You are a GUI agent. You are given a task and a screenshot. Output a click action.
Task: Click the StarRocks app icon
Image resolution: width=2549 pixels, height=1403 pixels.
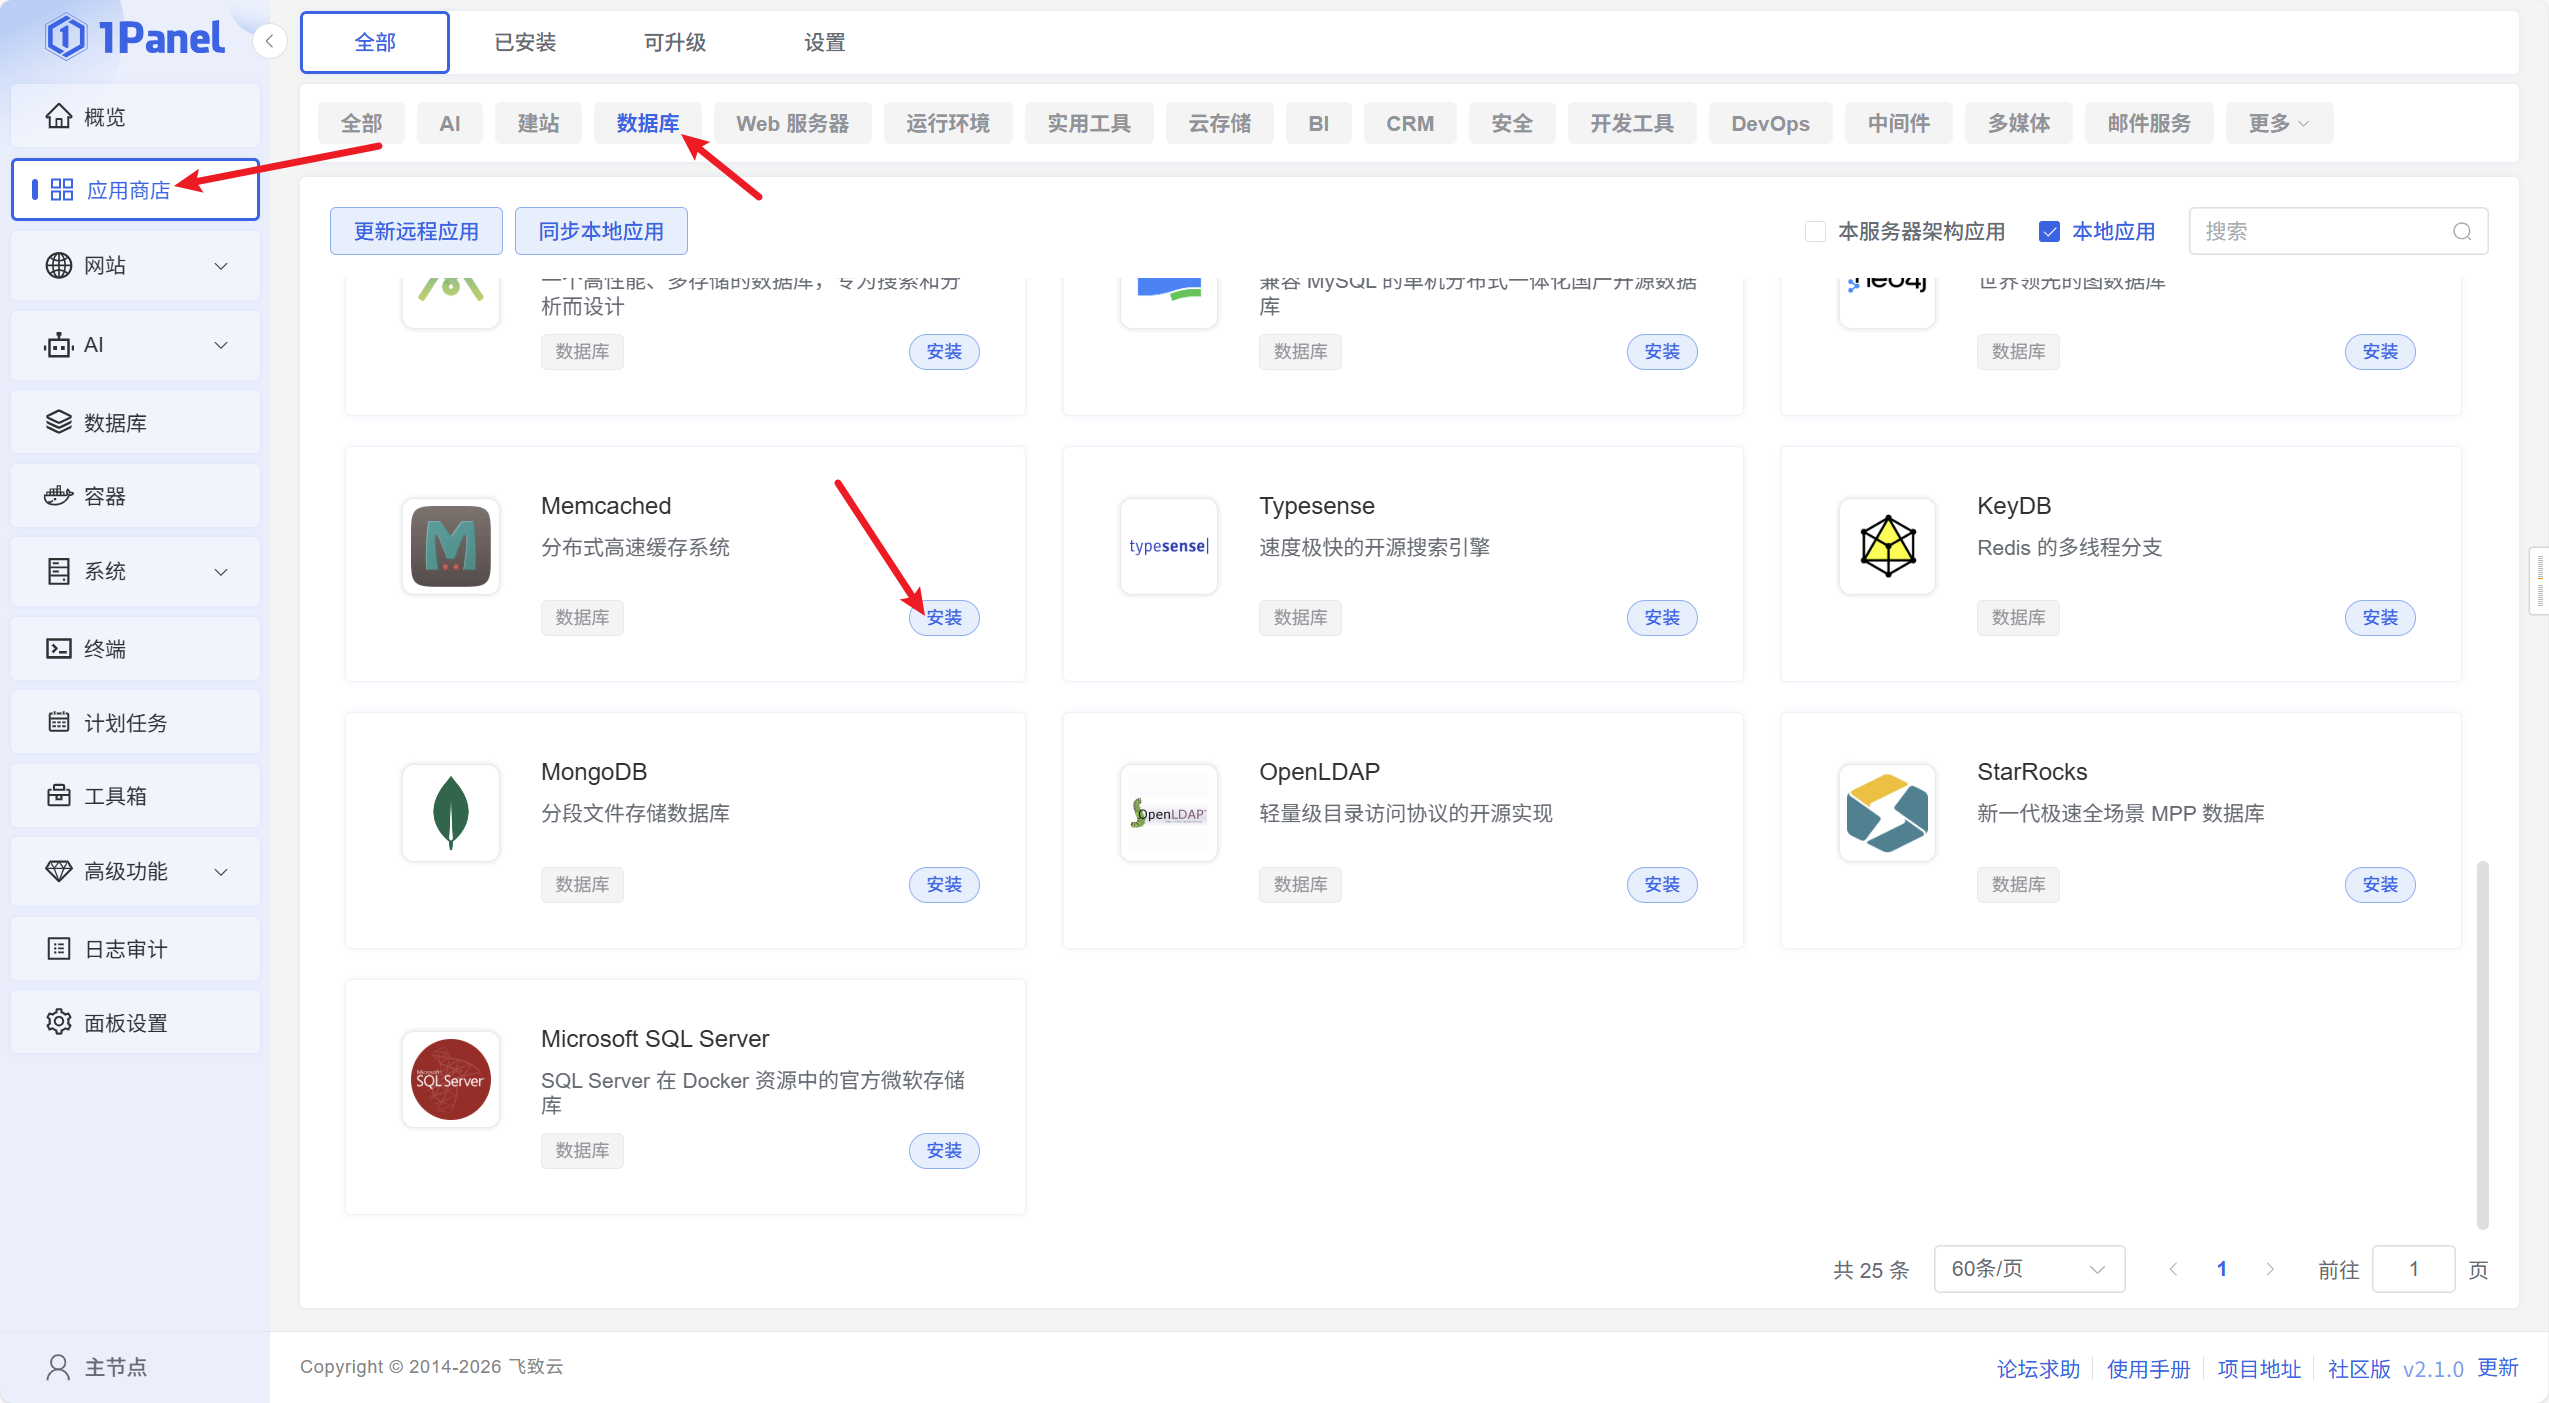click(1886, 812)
